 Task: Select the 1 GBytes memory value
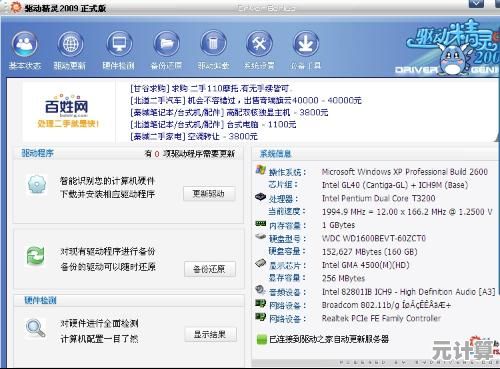pyautogui.click(x=338, y=225)
